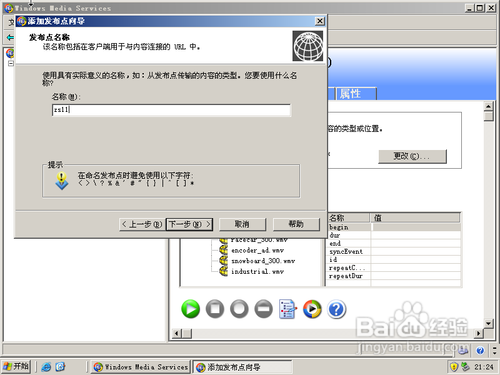Screen dimensions: 500x375
Task: Select the industrial.wmv file name
Action: tap(257, 272)
